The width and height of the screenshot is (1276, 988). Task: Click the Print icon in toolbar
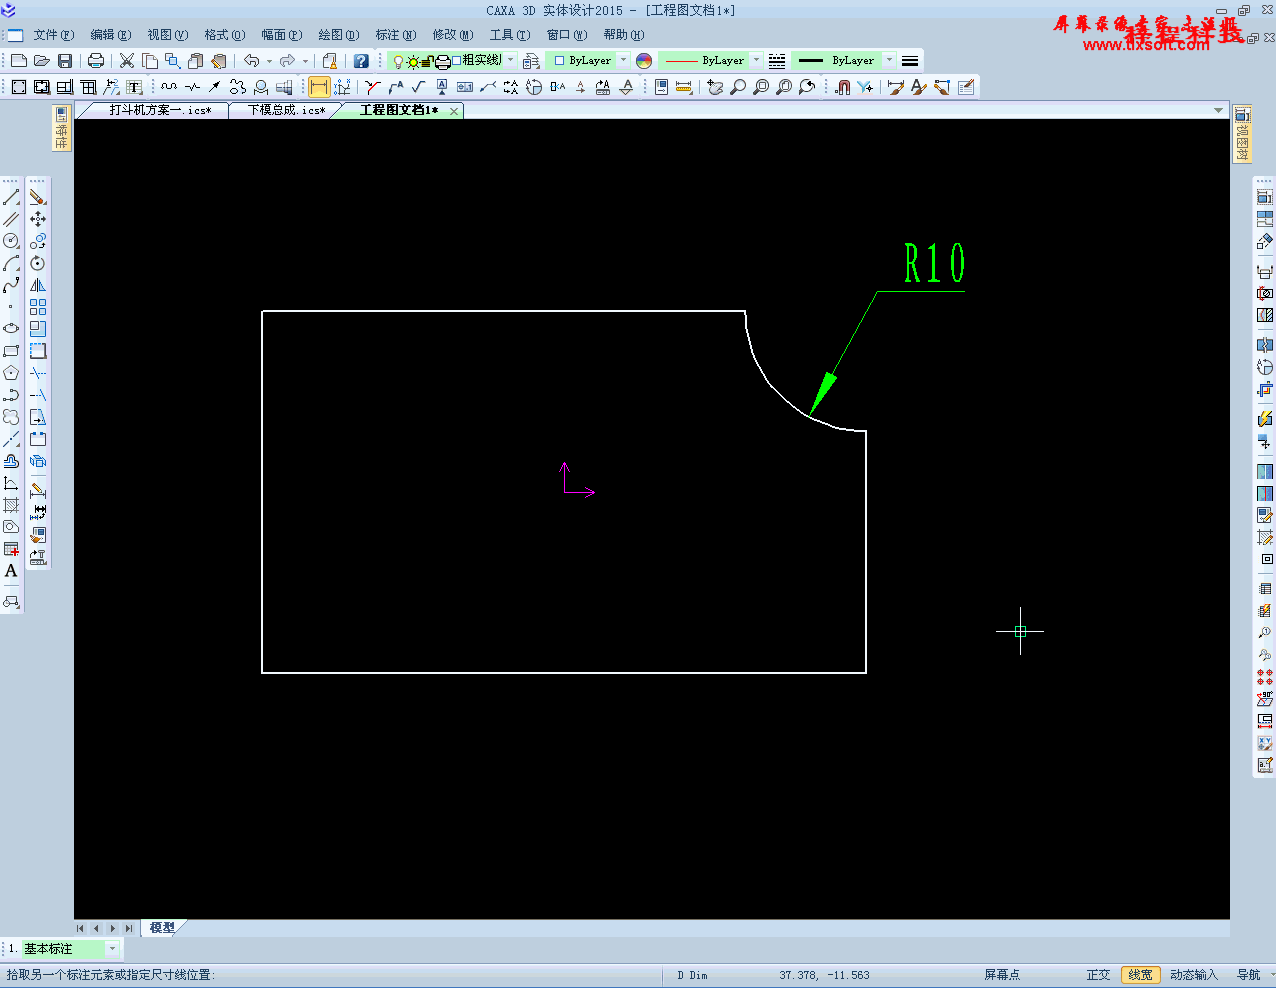pos(96,61)
